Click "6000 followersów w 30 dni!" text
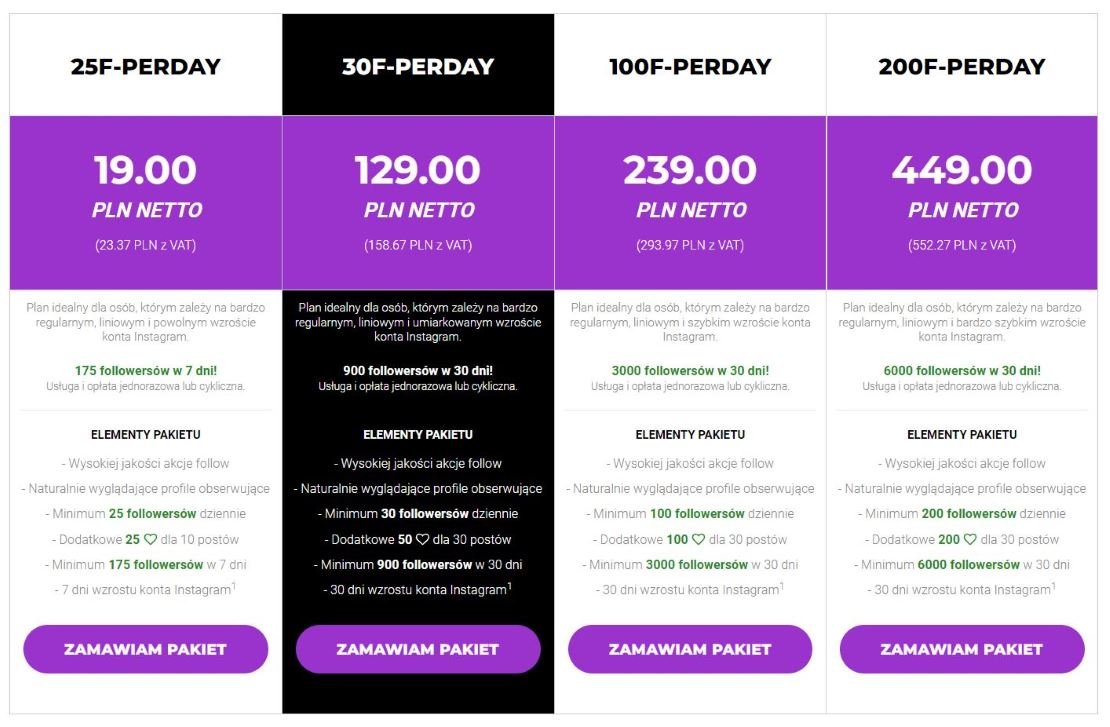The image size is (1110, 727). coord(962,370)
